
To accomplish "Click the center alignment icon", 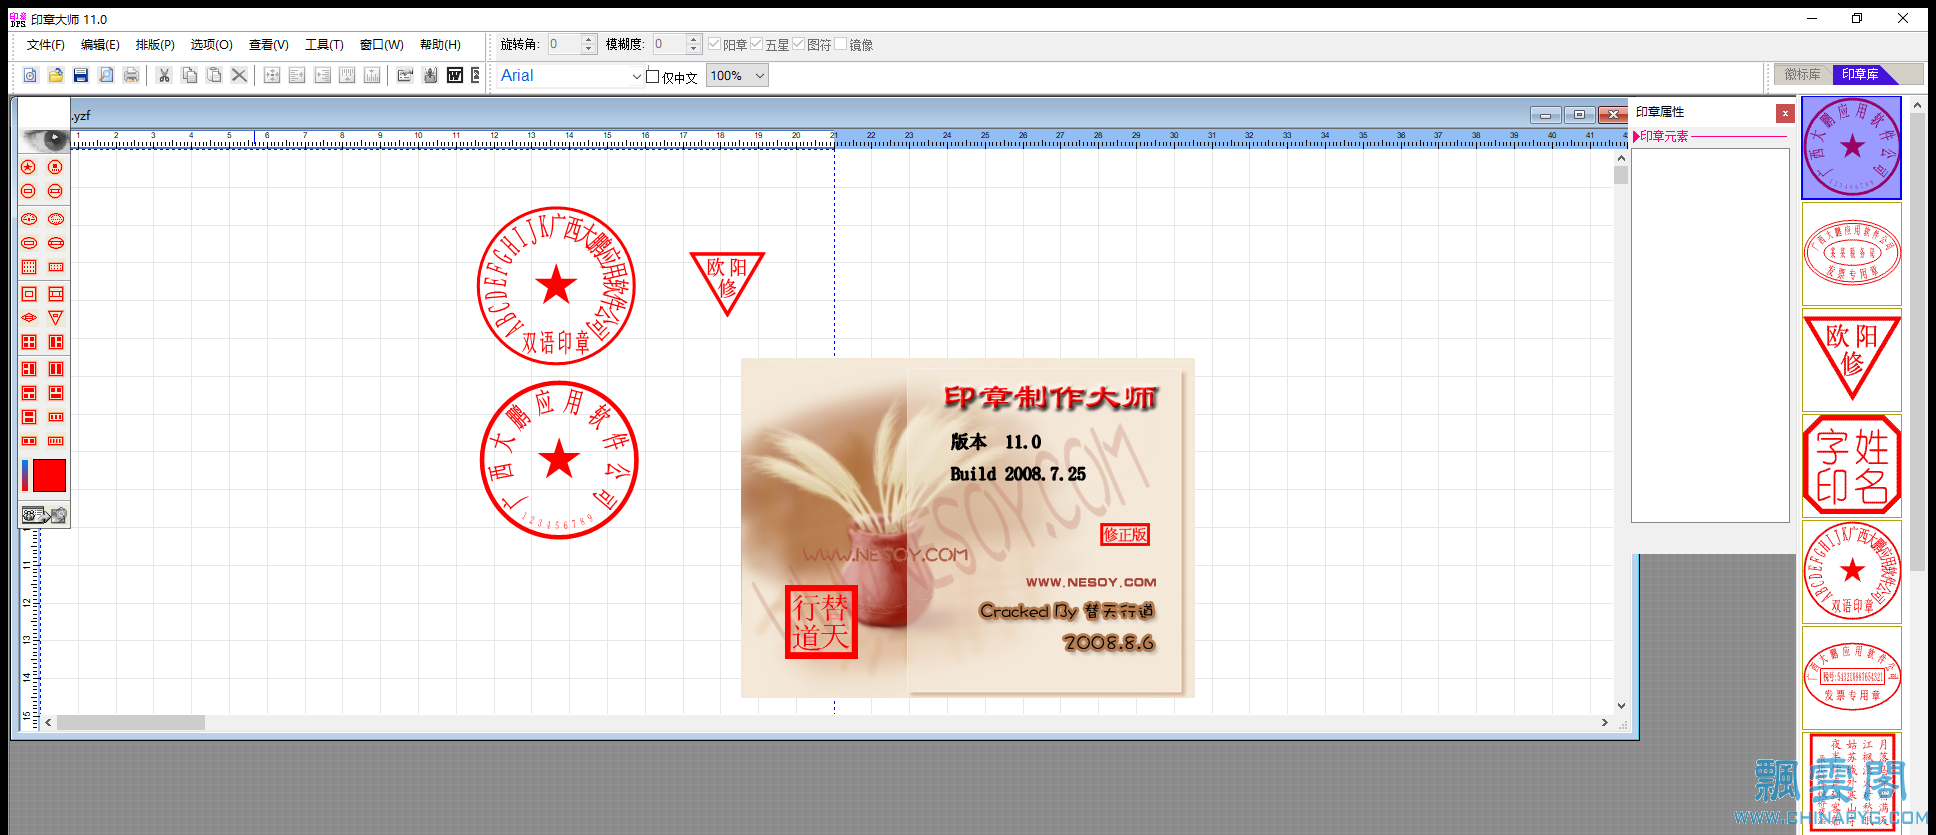I will 272,75.
